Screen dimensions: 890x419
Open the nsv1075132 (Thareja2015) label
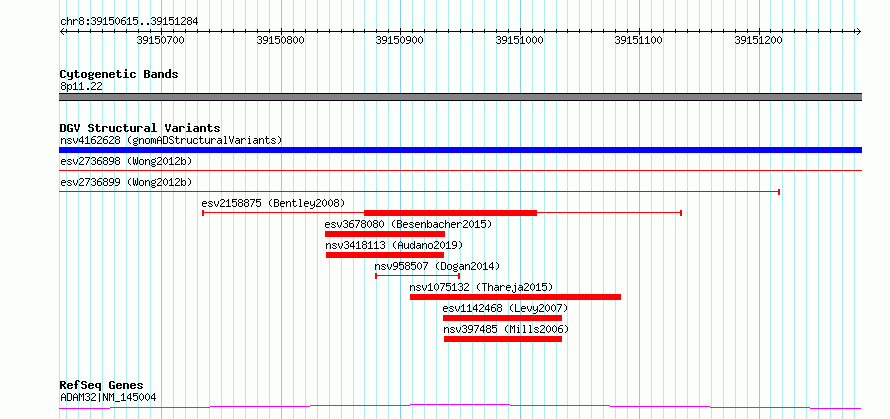coord(481,287)
